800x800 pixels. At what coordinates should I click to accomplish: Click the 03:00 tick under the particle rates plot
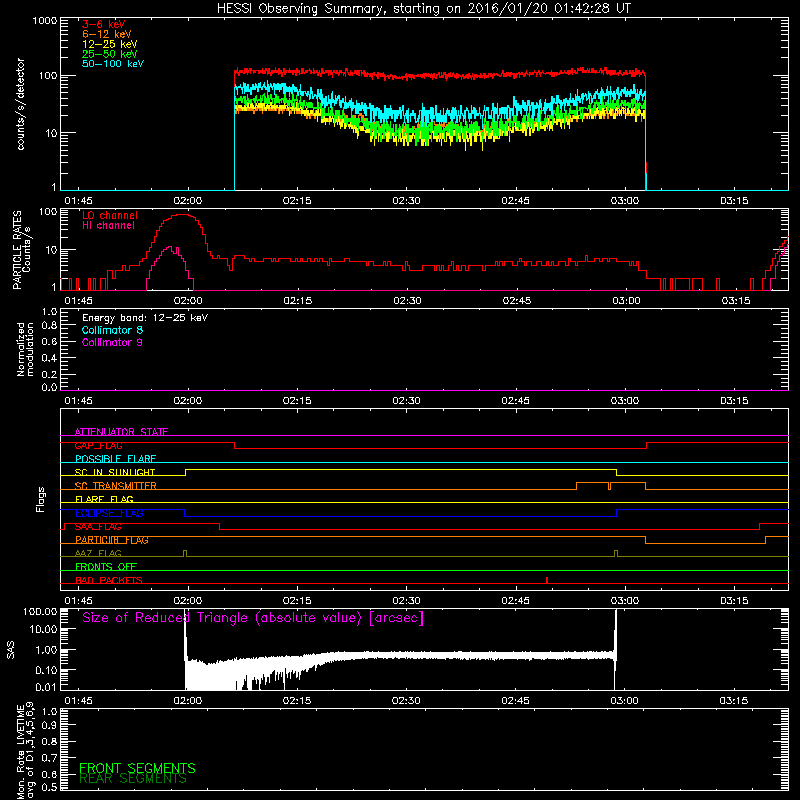626,301
